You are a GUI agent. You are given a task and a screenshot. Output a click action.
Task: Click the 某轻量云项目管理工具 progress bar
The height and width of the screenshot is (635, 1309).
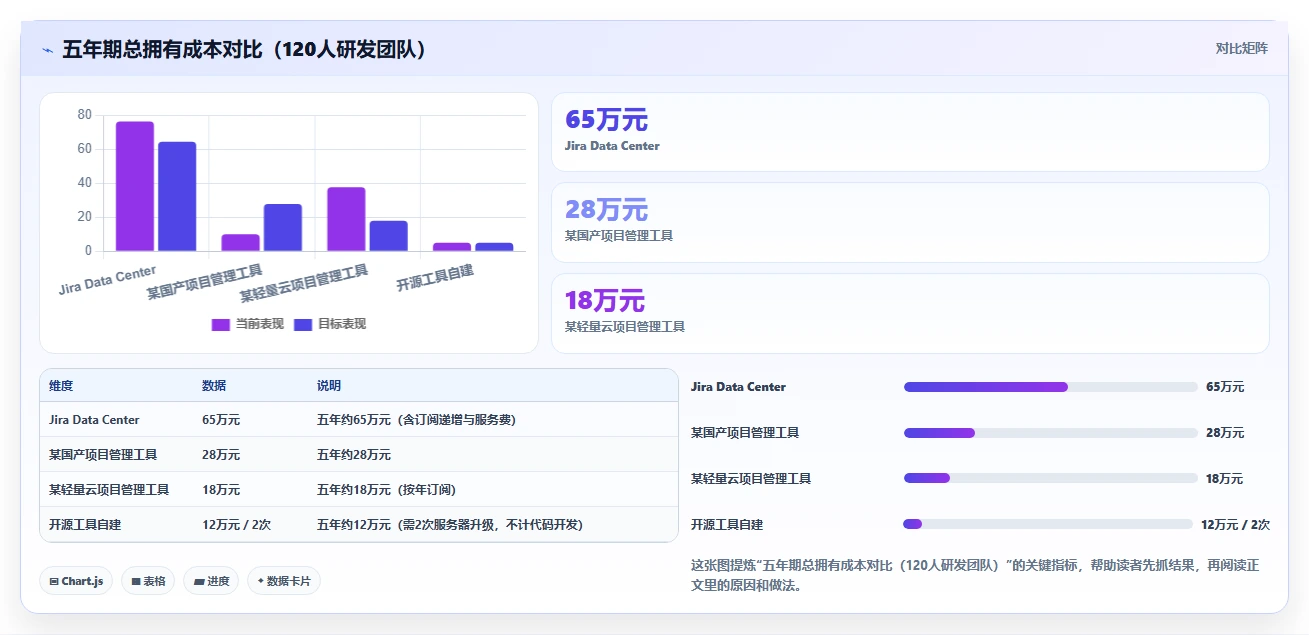pyautogui.click(x=1050, y=478)
